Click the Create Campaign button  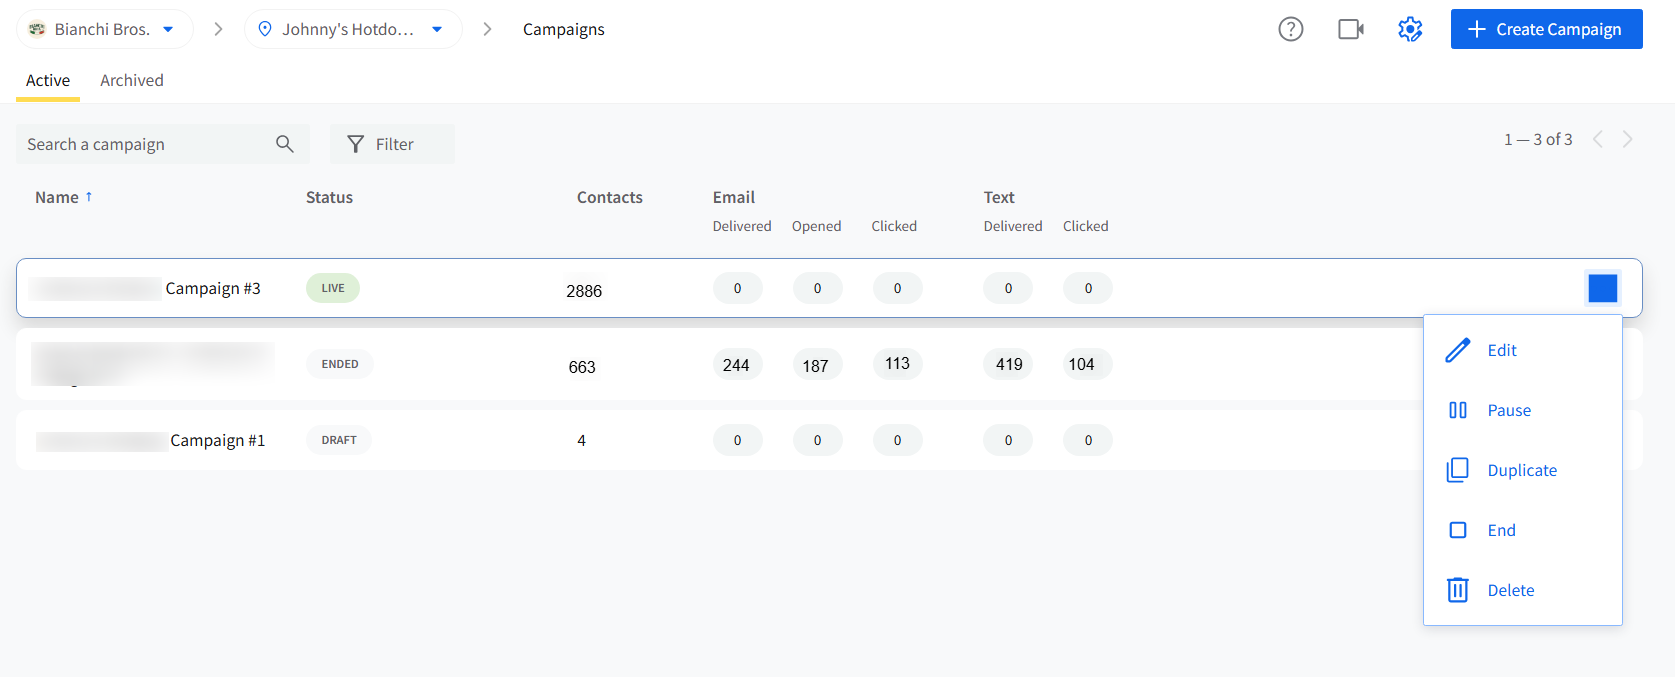[x=1546, y=29]
